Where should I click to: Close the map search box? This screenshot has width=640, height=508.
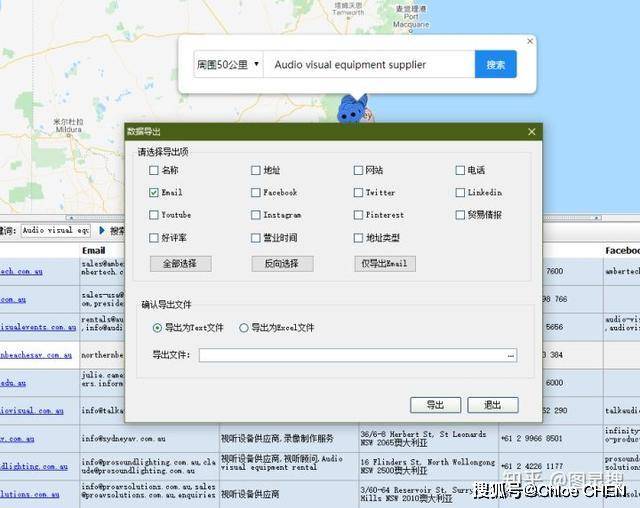(530, 41)
